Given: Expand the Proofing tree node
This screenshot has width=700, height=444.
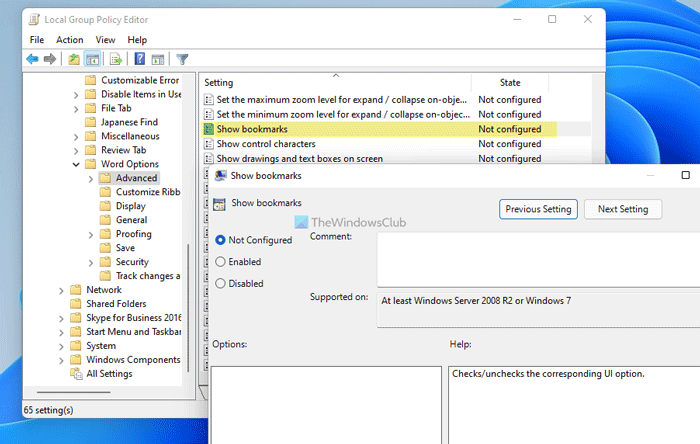Looking at the screenshot, I should click(x=91, y=235).
